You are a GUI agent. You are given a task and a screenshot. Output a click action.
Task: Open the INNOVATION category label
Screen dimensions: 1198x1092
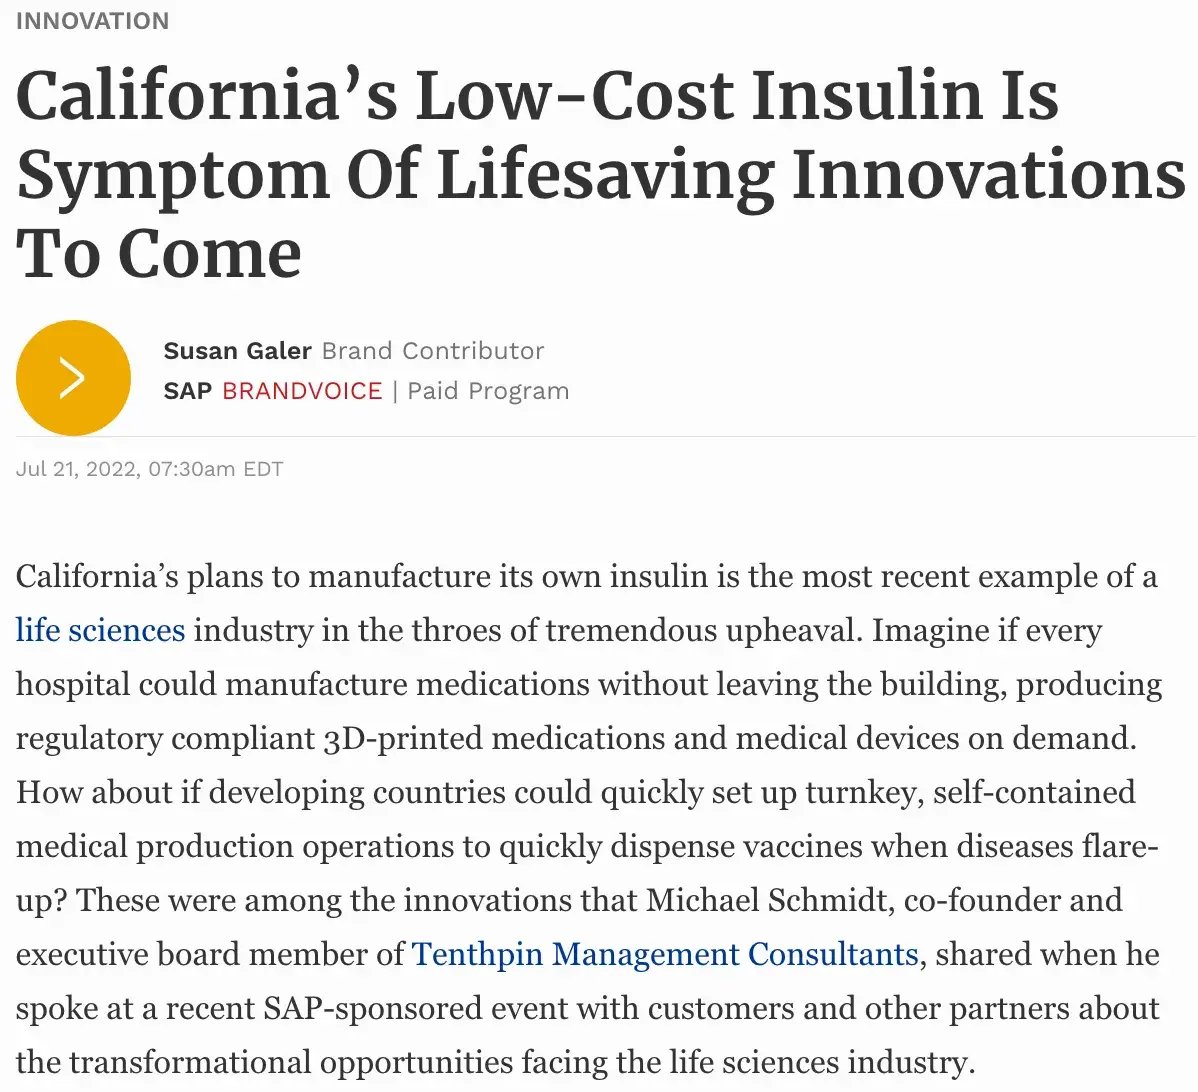[x=92, y=21]
